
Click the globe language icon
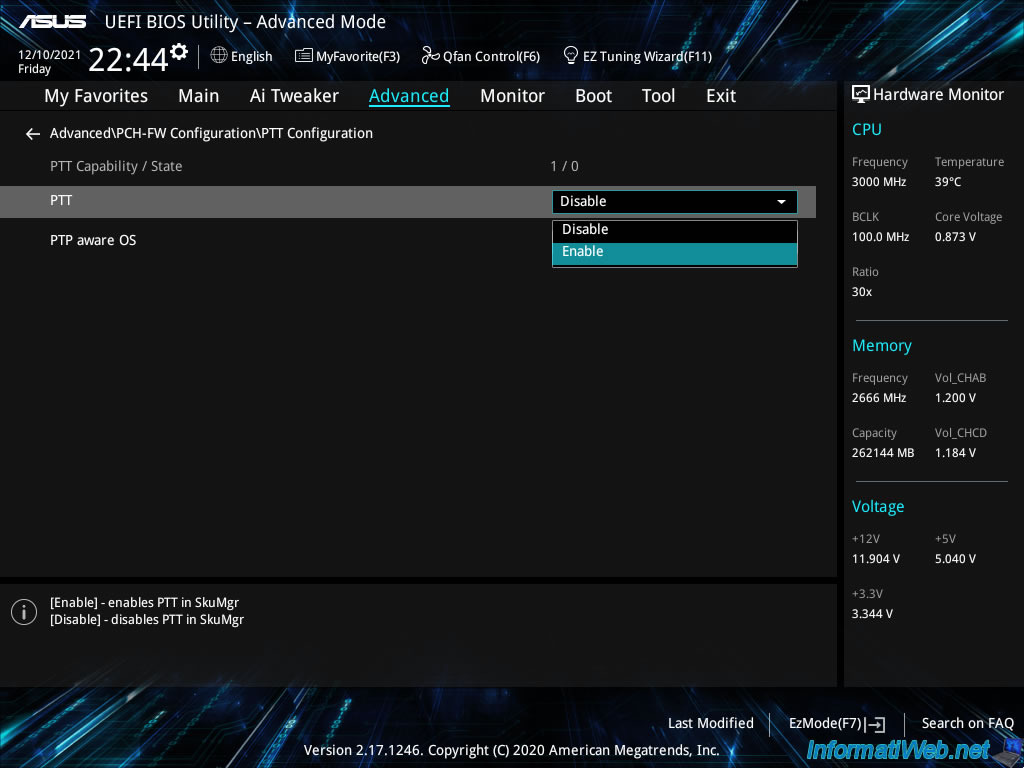click(219, 56)
